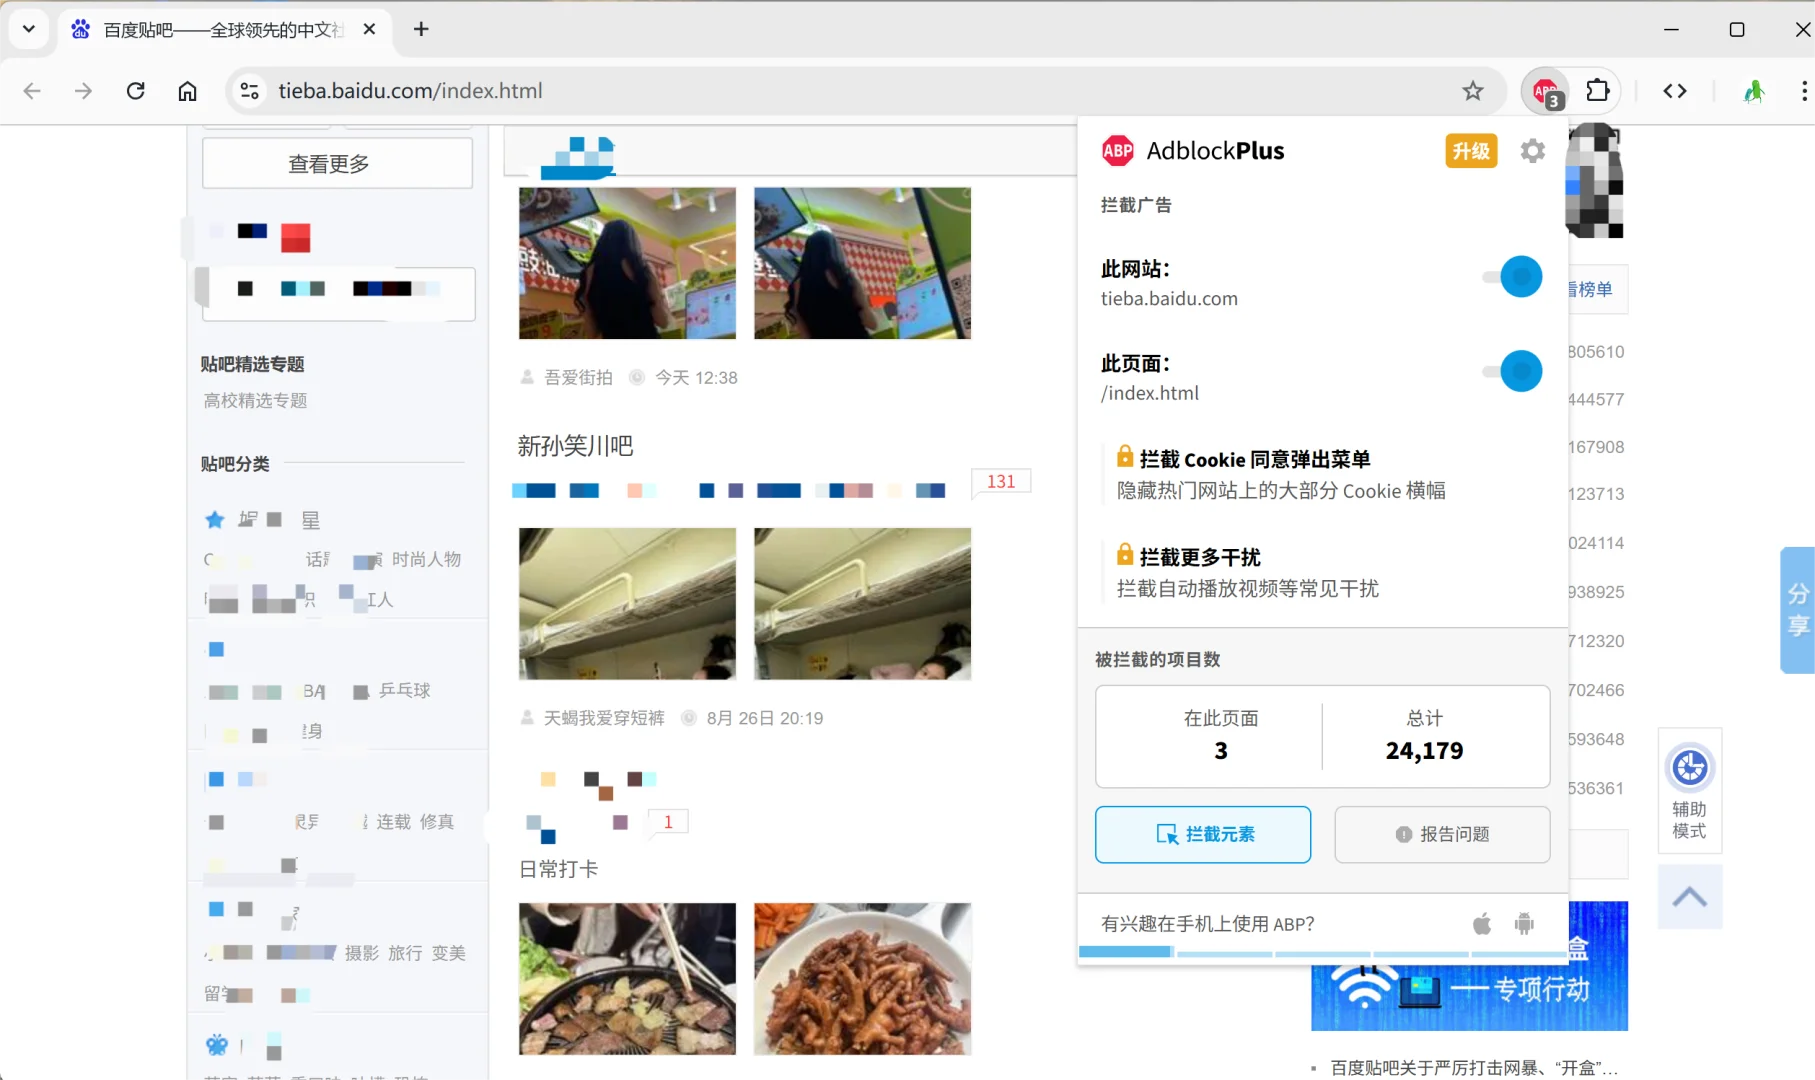
Task: Click the 升级 upgrade button in AdblockPlus
Action: [1470, 150]
